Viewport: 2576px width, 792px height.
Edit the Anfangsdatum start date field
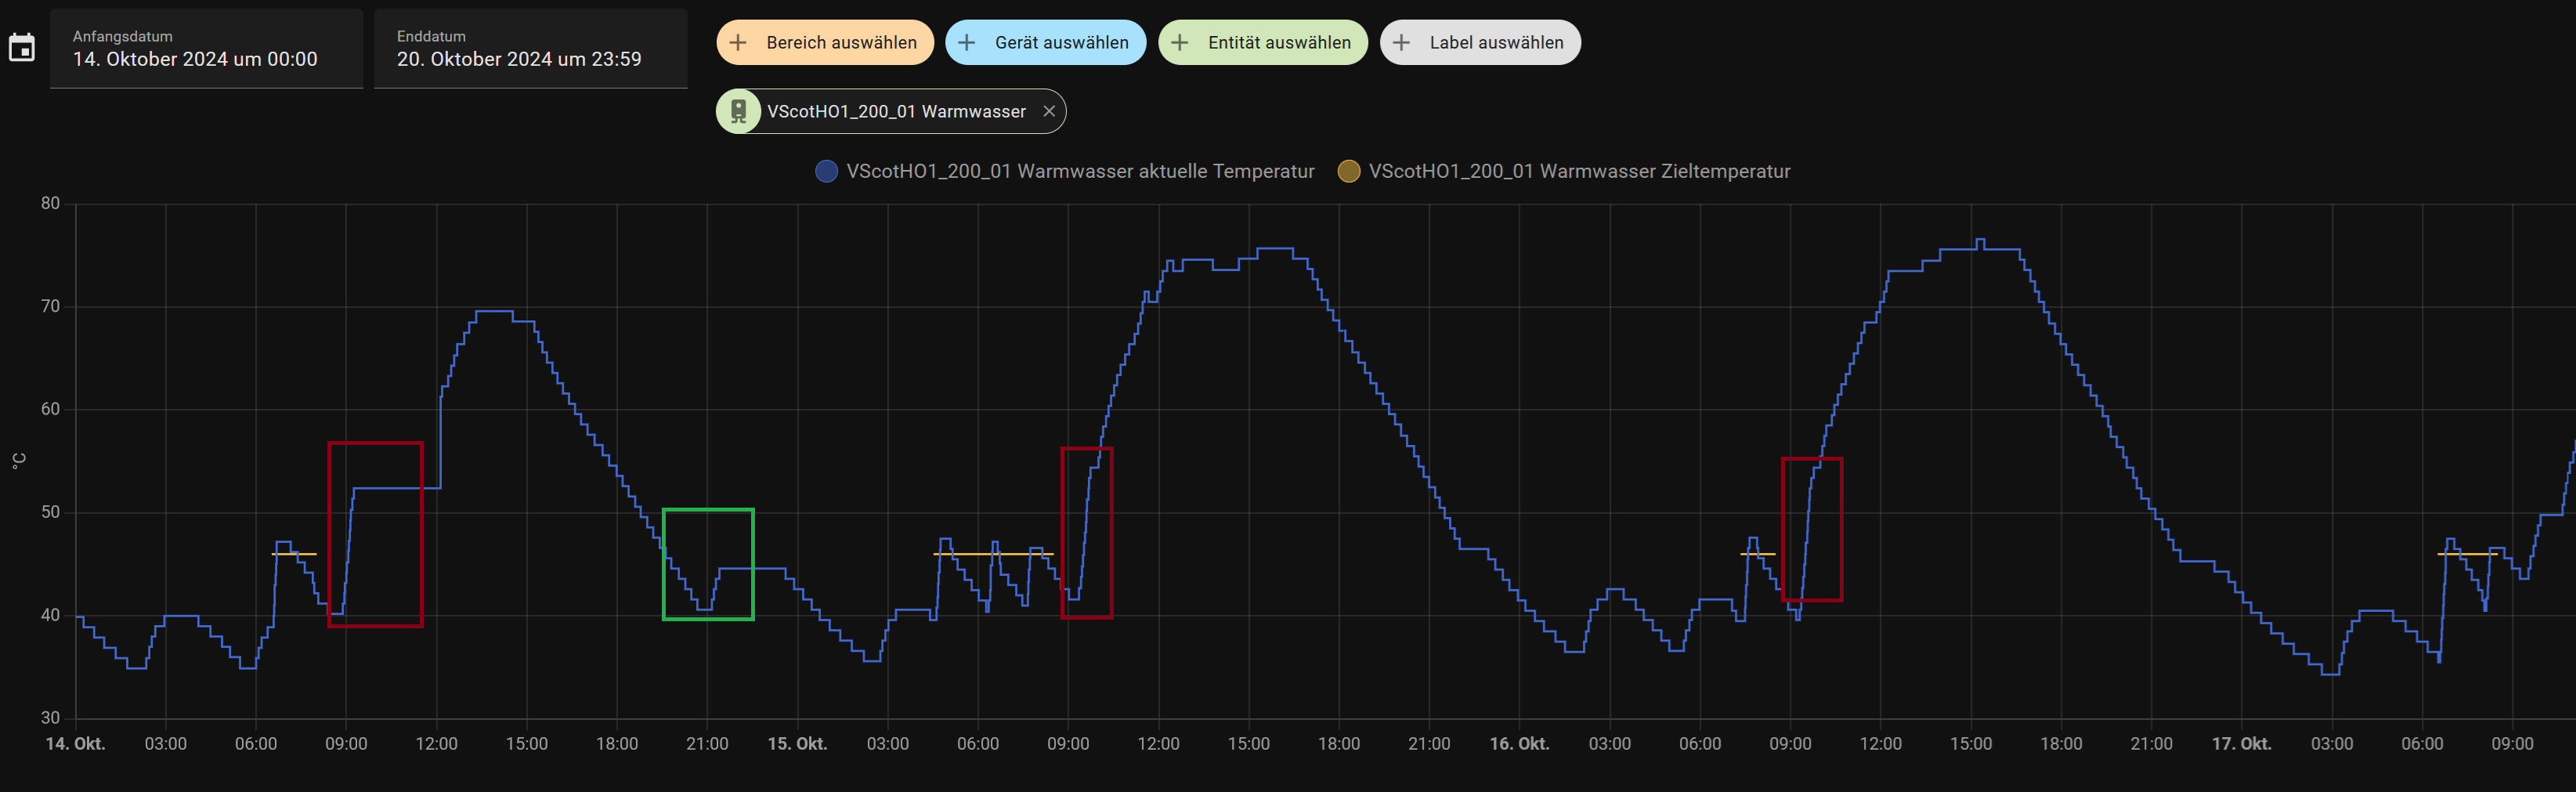[206, 49]
